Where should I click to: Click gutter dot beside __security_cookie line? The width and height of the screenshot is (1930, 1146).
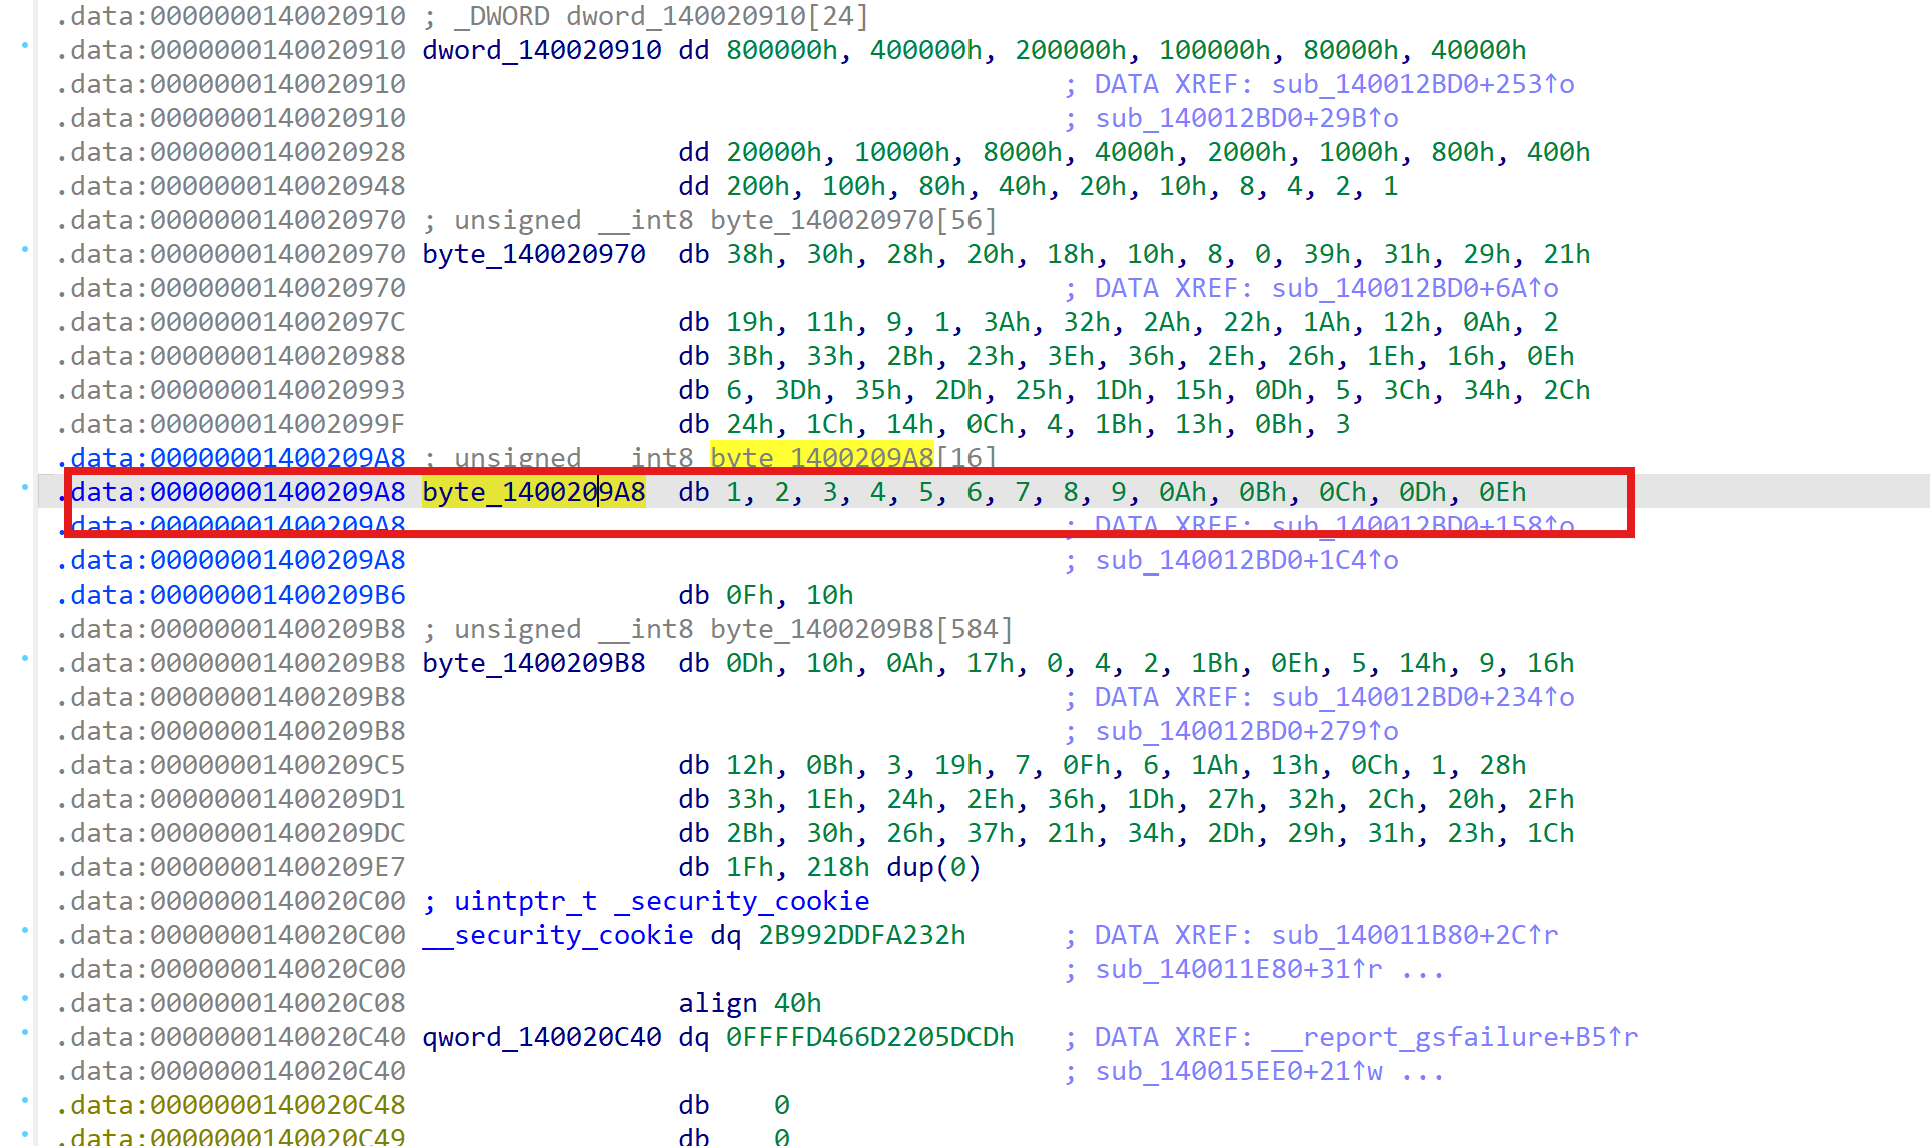click(x=25, y=930)
